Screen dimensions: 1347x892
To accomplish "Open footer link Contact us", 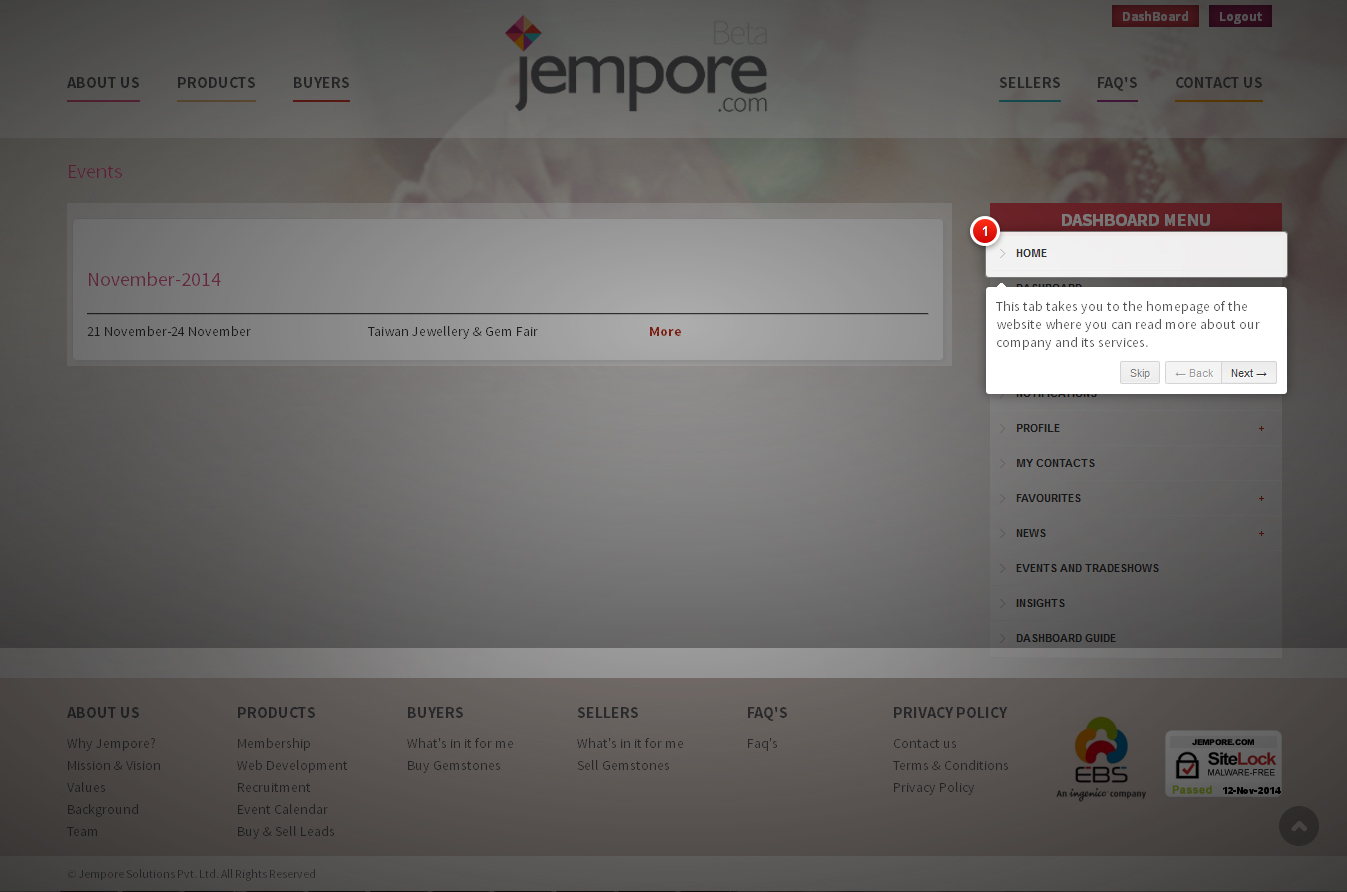I will [925, 744].
